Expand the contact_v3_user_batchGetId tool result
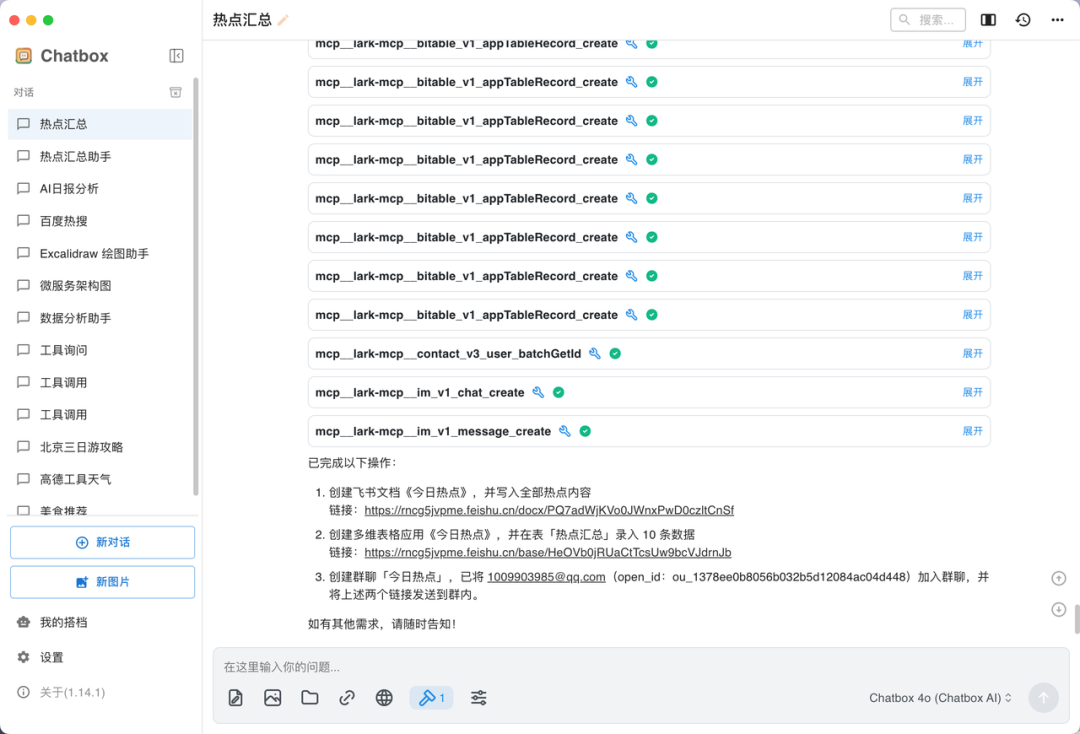The image size is (1080, 734). click(971, 353)
